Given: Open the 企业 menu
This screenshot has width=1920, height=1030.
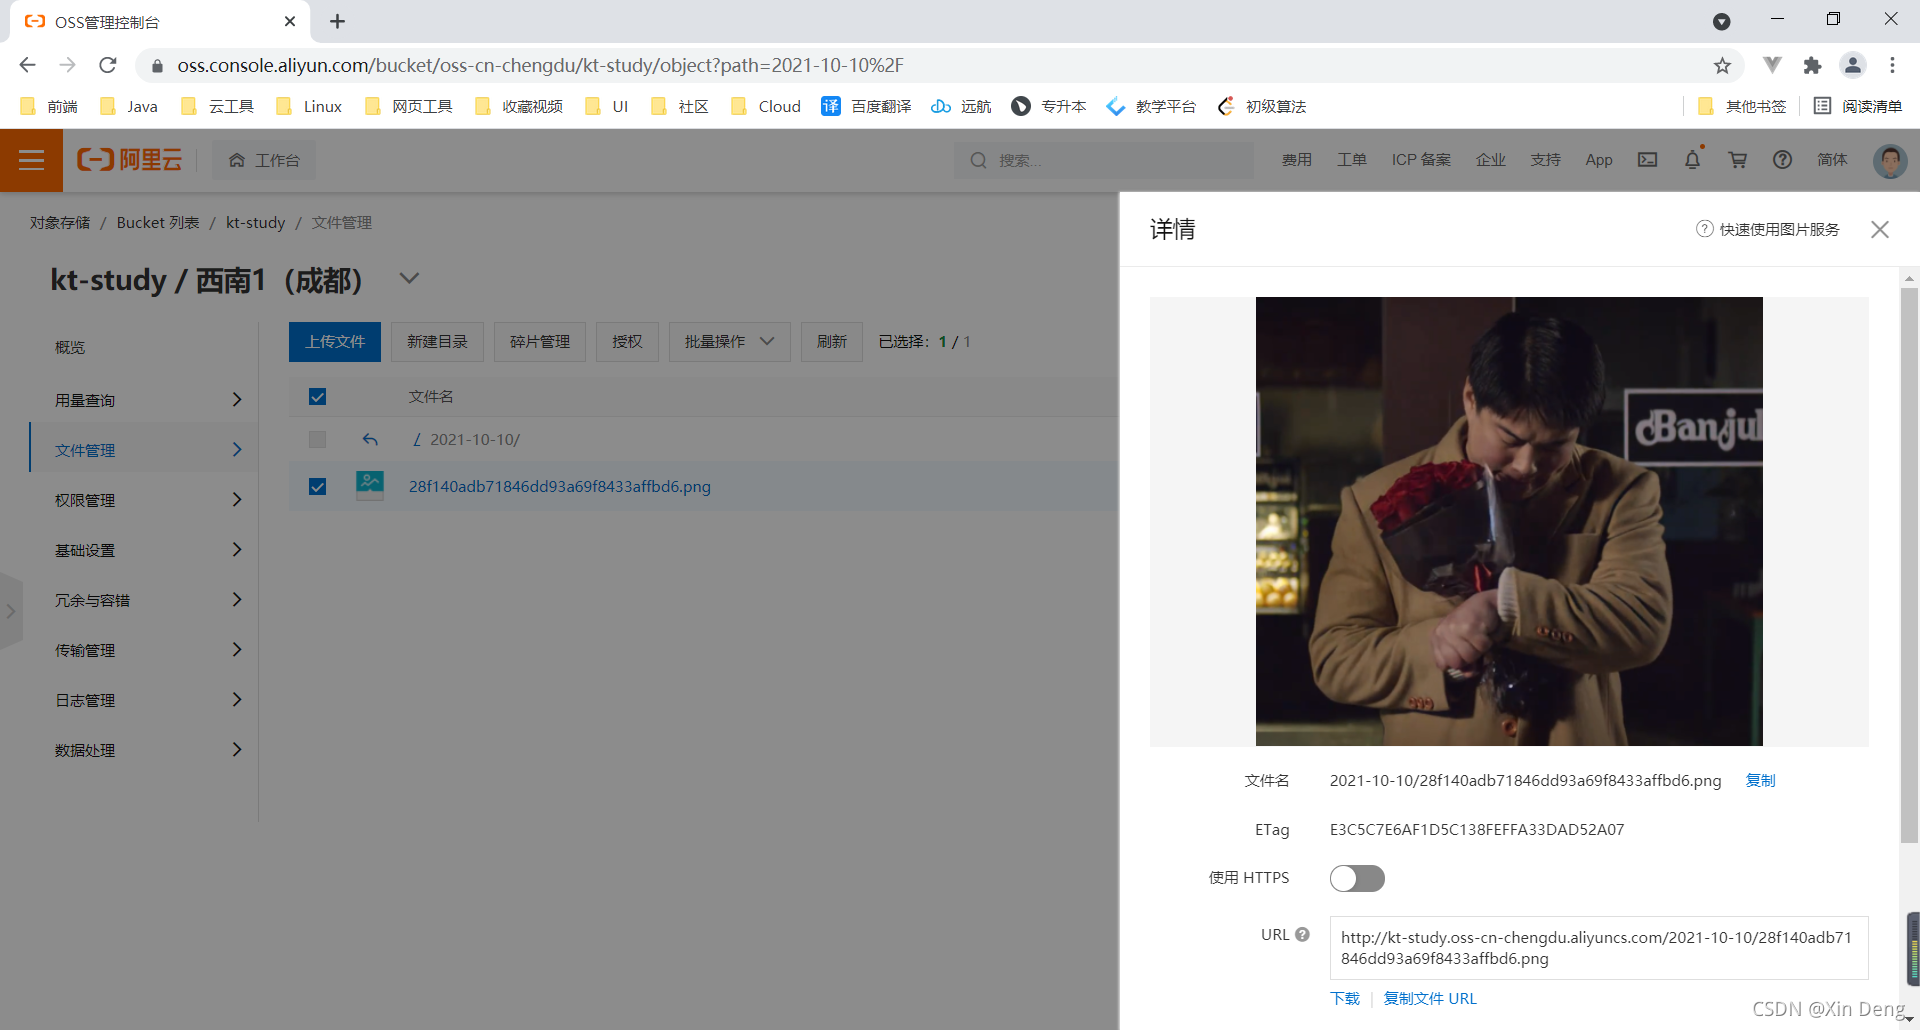Looking at the screenshot, I should point(1491,160).
